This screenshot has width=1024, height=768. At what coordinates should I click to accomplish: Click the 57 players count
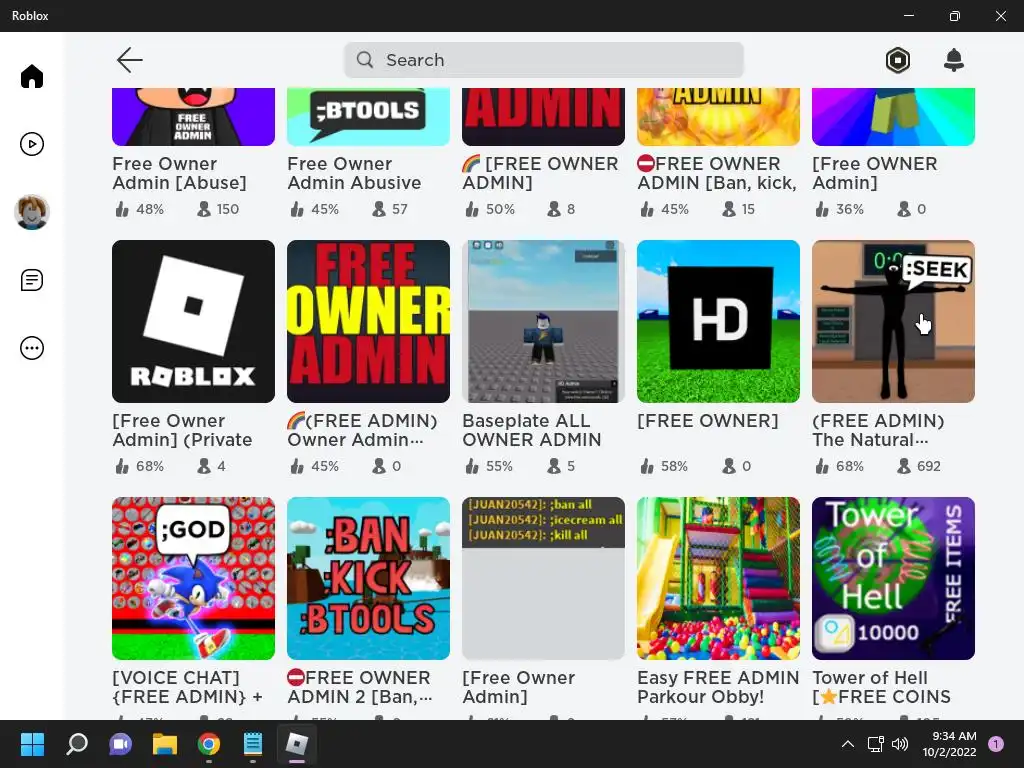400,209
